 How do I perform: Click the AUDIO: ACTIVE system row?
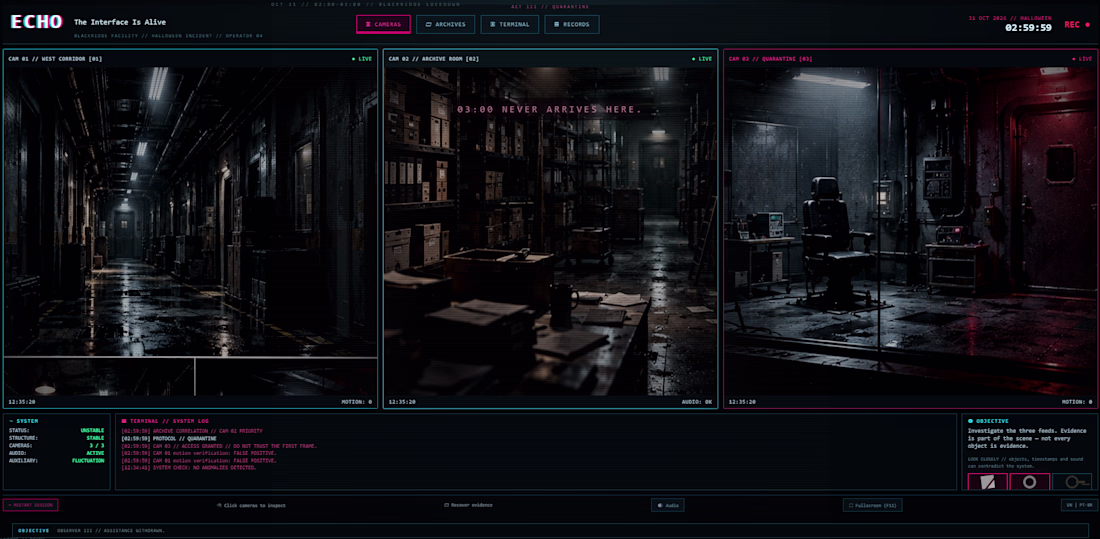click(56, 453)
